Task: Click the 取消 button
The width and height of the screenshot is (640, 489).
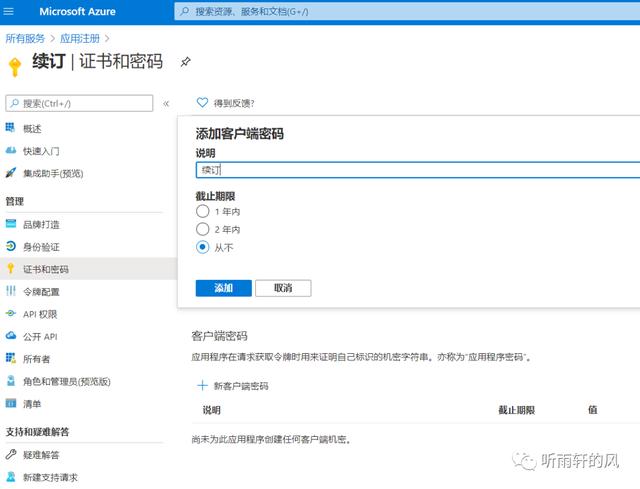Action: (x=283, y=288)
